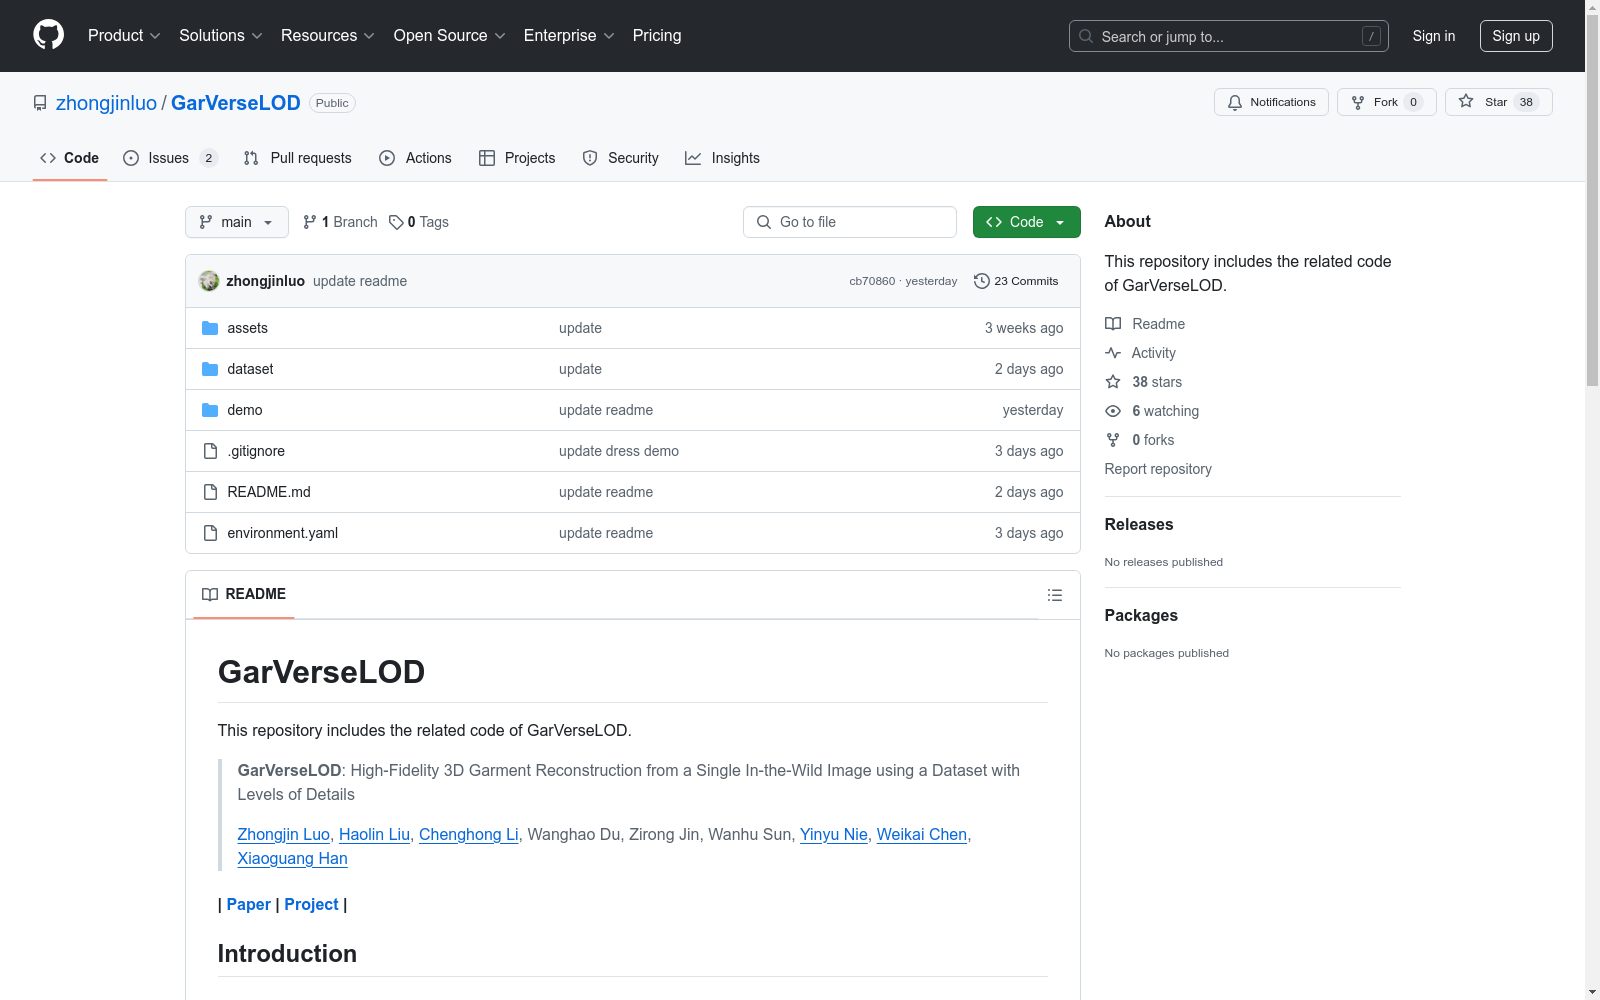The height and width of the screenshot is (1000, 1600).
Task: Open the commit history clock icon
Action: coord(982,281)
